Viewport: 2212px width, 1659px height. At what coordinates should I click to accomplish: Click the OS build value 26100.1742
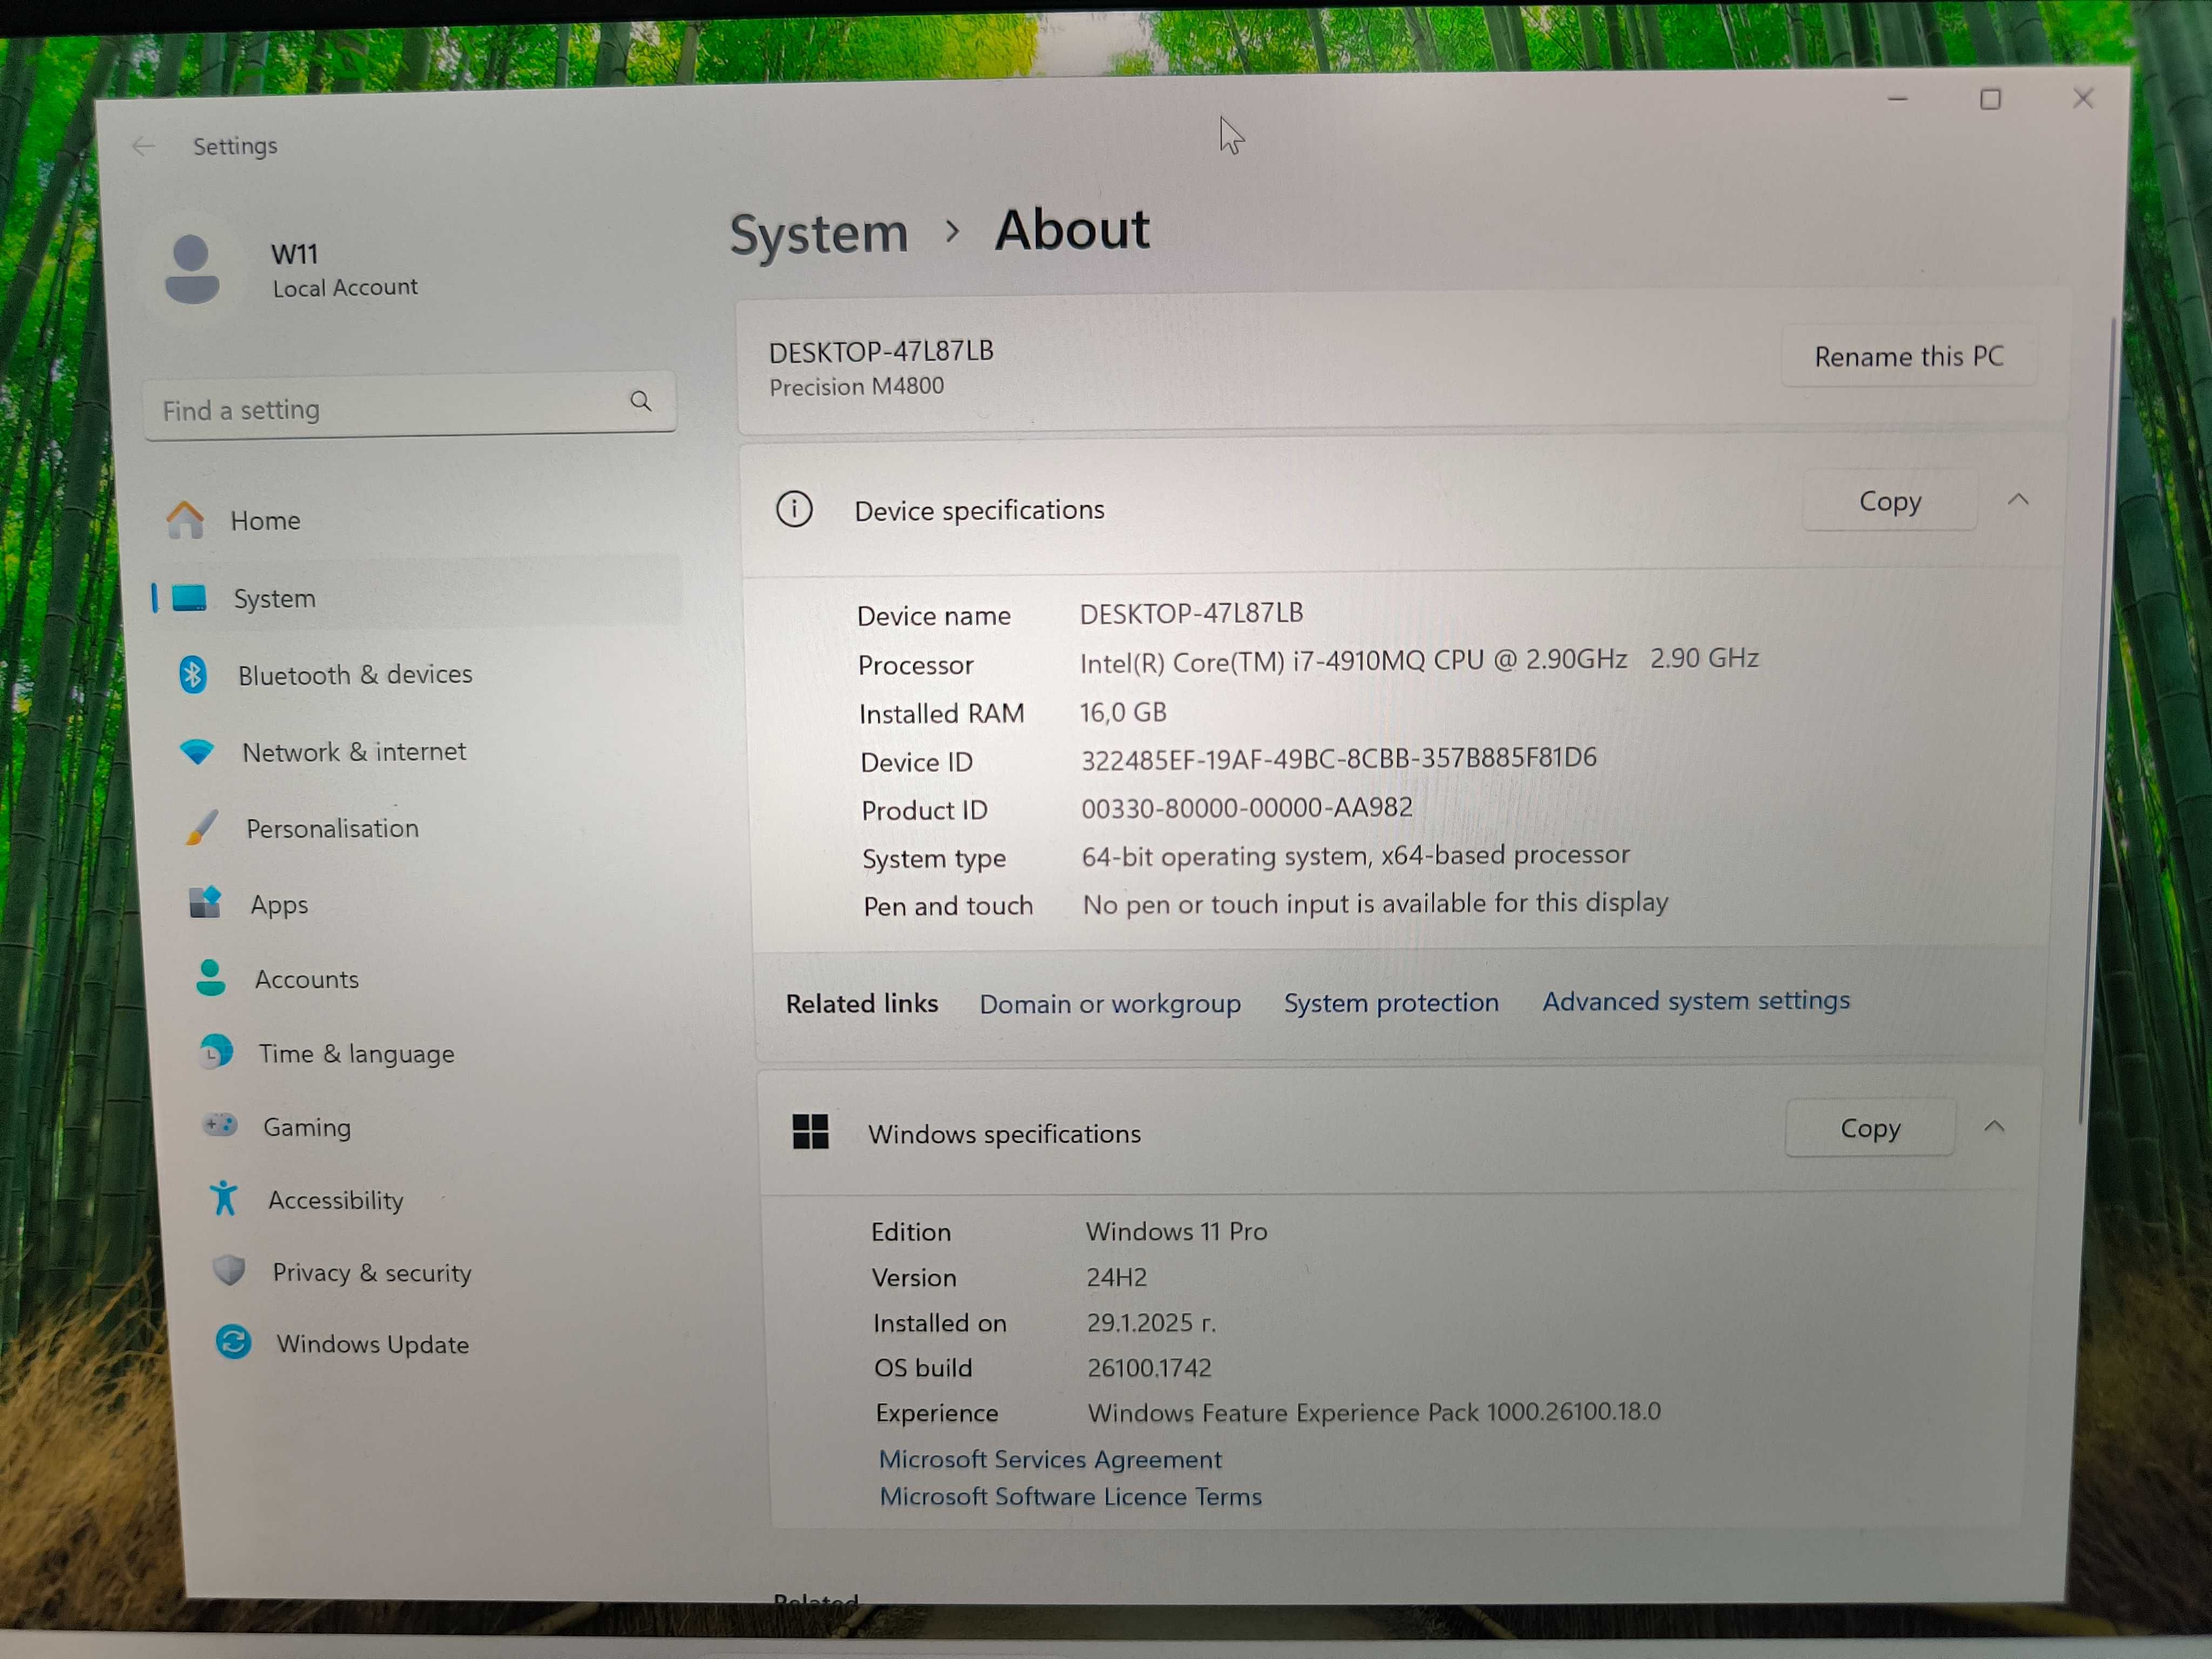[x=1148, y=1367]
